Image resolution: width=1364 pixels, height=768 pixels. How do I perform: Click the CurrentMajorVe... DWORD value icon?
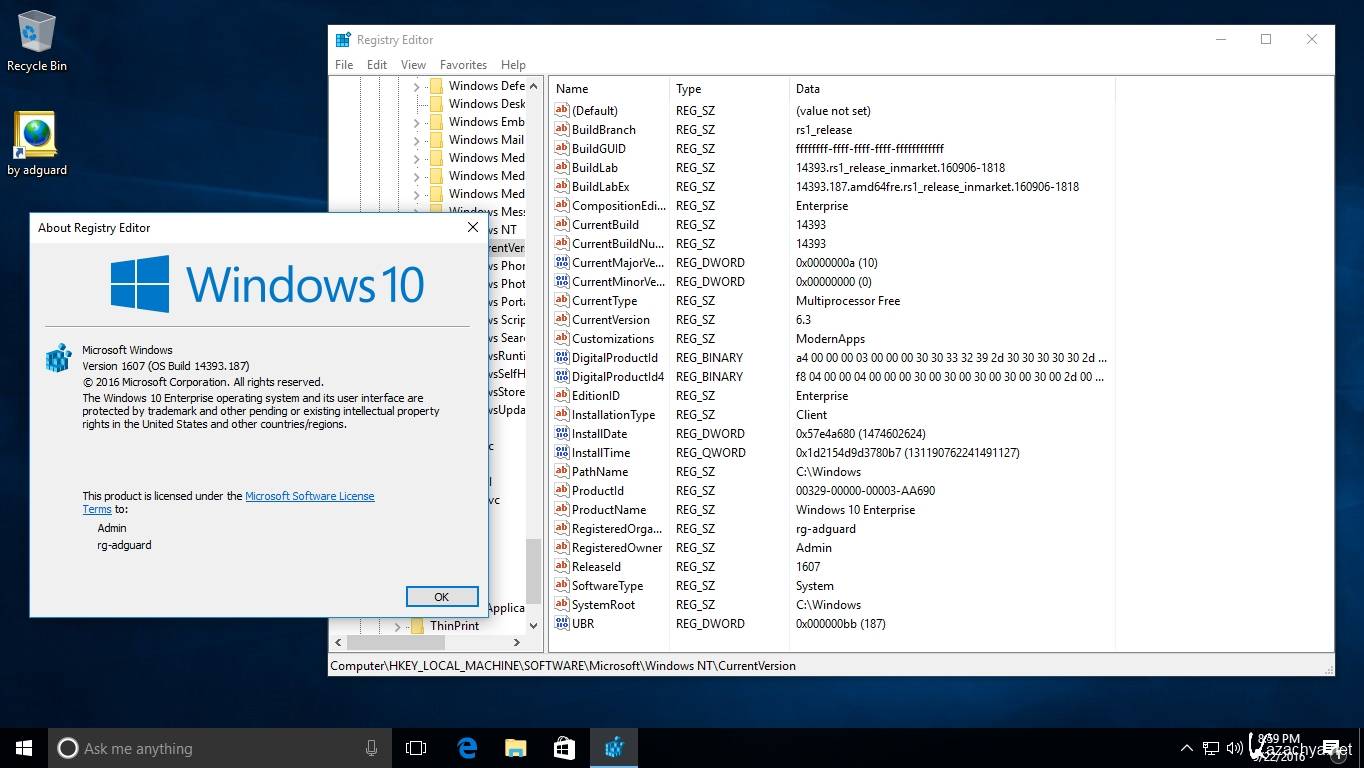(x=562, y=263)
